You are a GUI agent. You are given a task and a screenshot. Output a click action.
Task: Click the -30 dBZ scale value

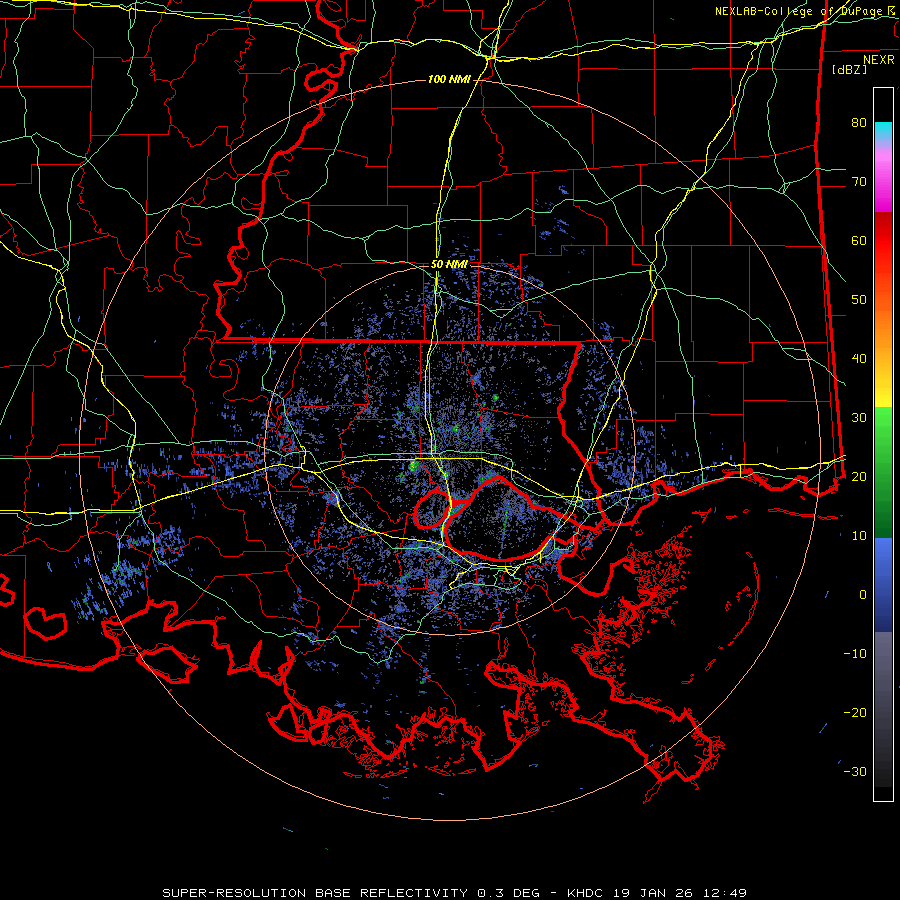point(855,771)
